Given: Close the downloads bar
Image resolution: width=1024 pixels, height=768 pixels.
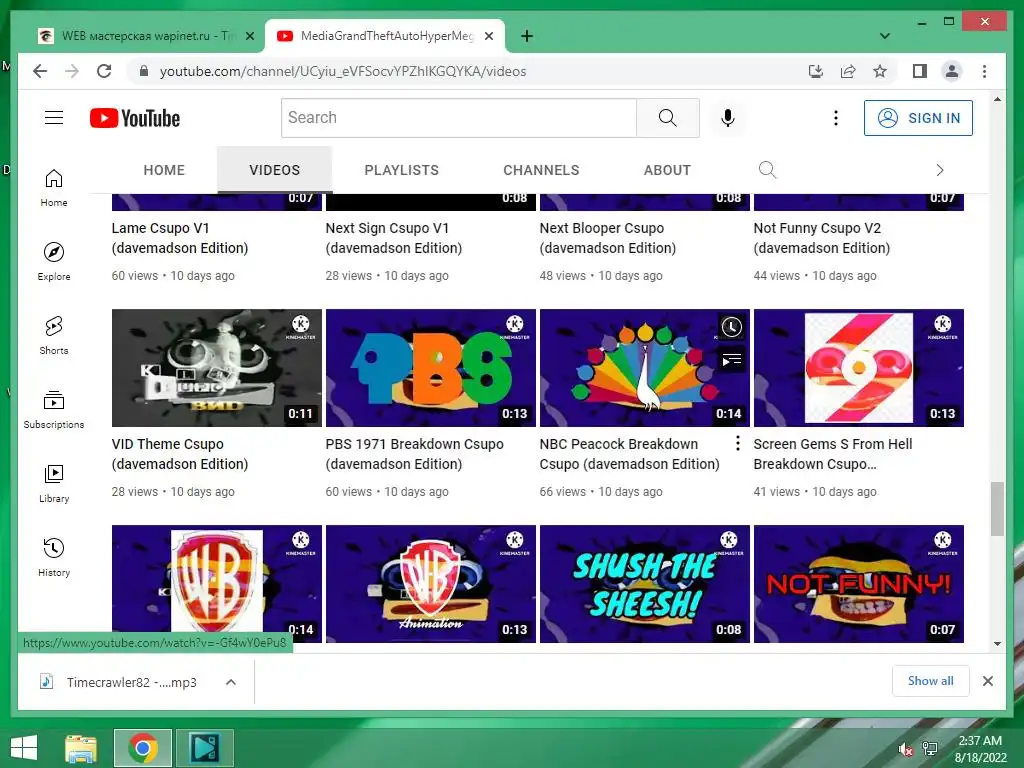Looking at the screenshot, I should (x=987, y=681).
